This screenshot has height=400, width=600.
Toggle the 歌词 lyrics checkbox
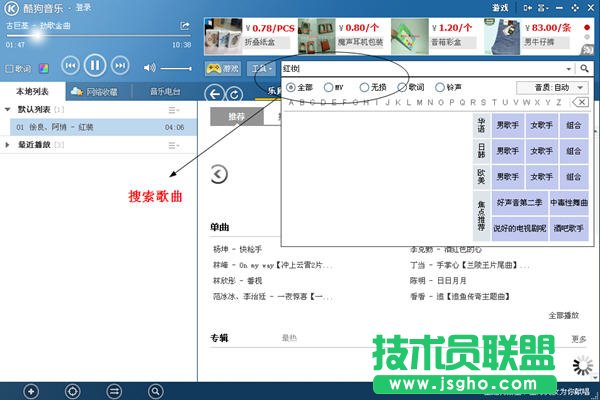click(x=9, y=69)
